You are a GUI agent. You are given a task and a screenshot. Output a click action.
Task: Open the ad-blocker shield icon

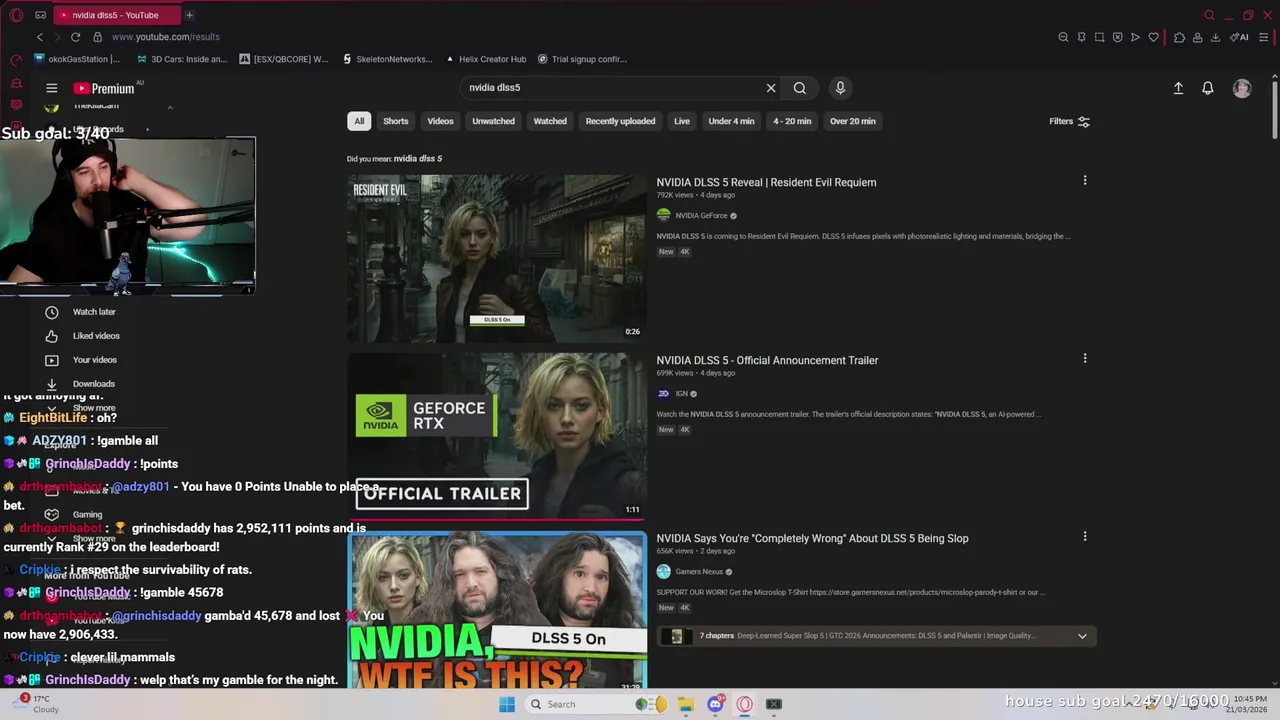(1117, 37)
